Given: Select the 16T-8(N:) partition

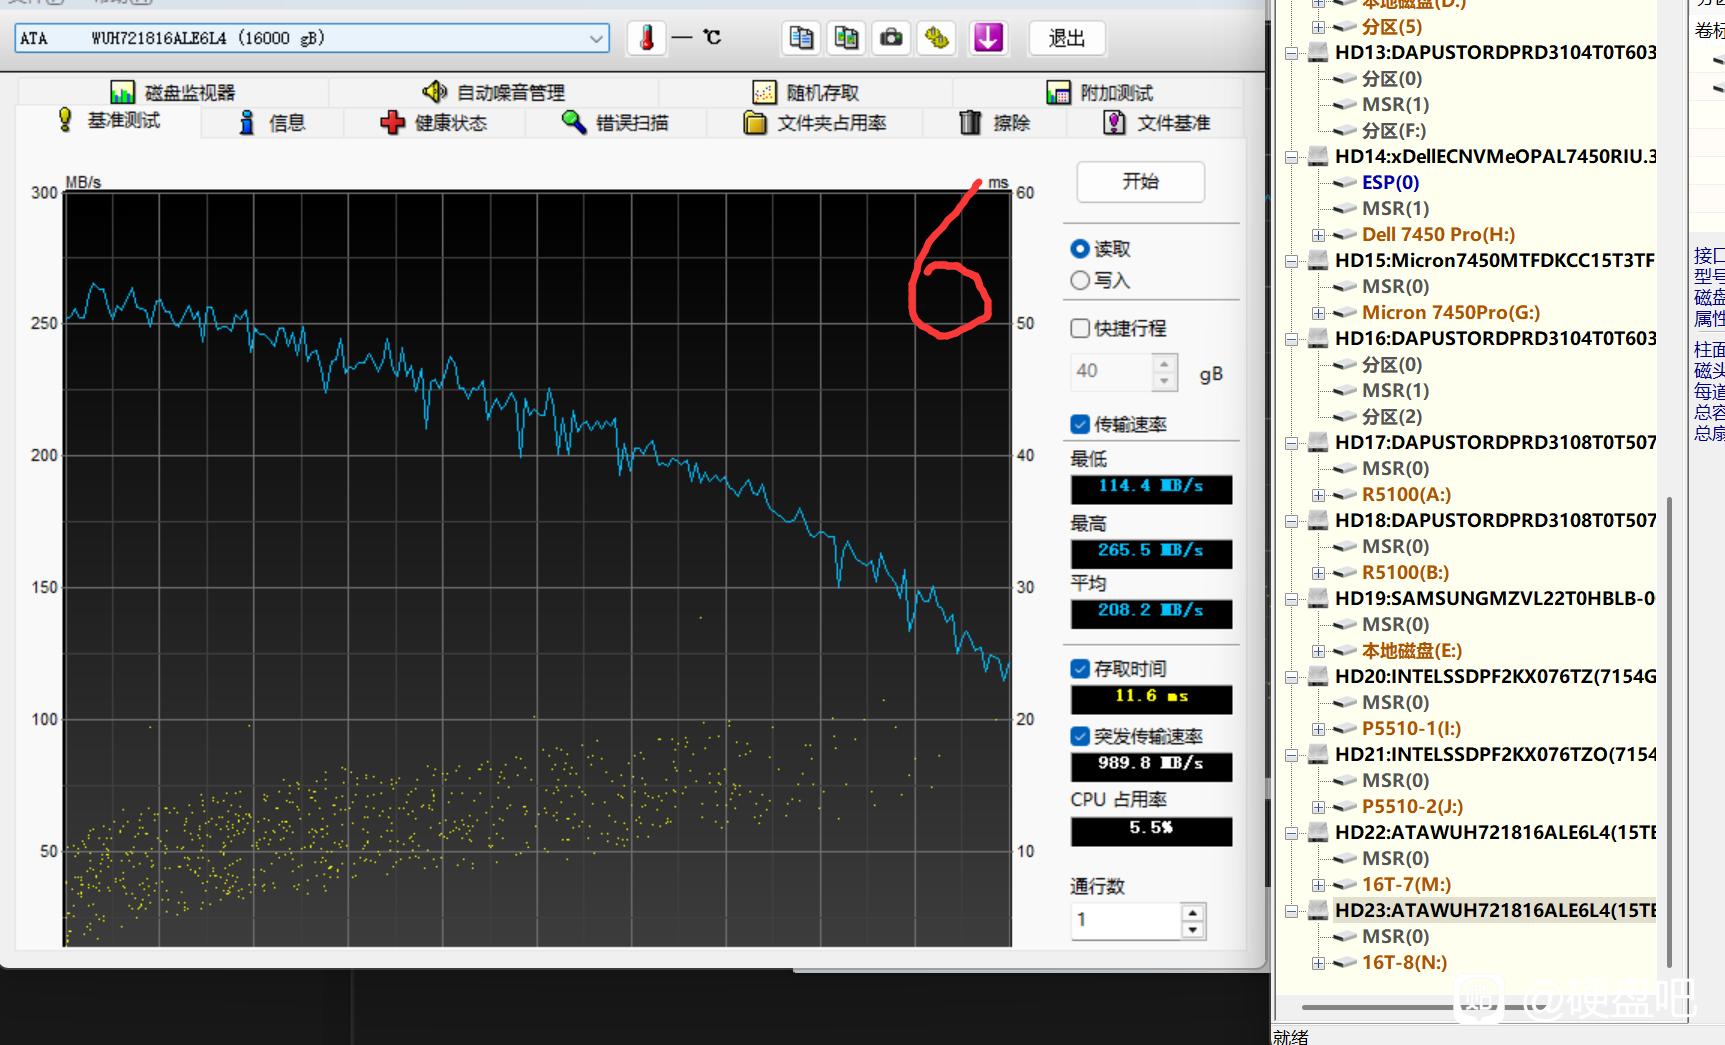Looking at the screenshot, I should (x=1404, y=962).
